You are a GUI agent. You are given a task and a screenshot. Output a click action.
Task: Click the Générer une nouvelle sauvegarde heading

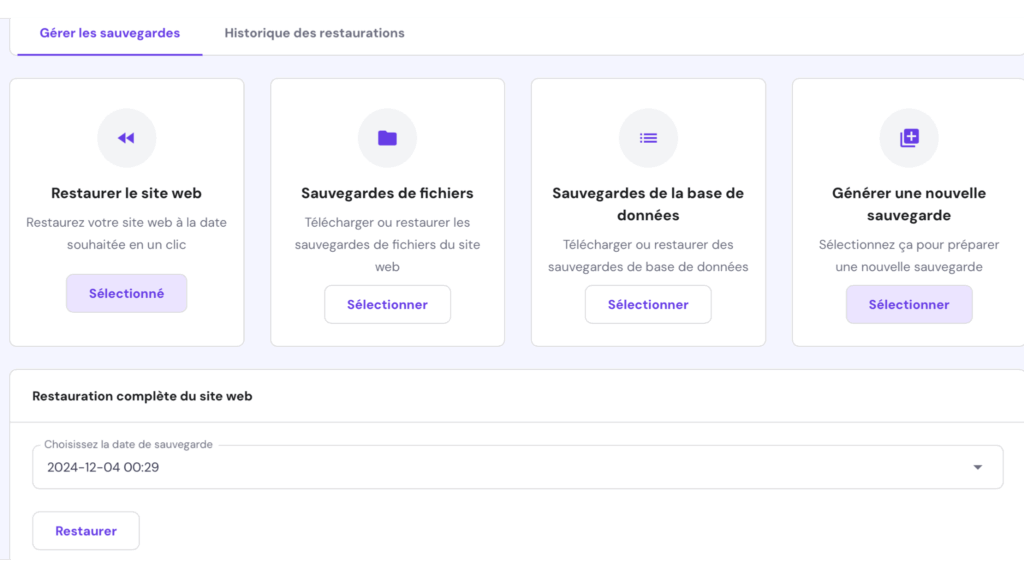(909, 204)
